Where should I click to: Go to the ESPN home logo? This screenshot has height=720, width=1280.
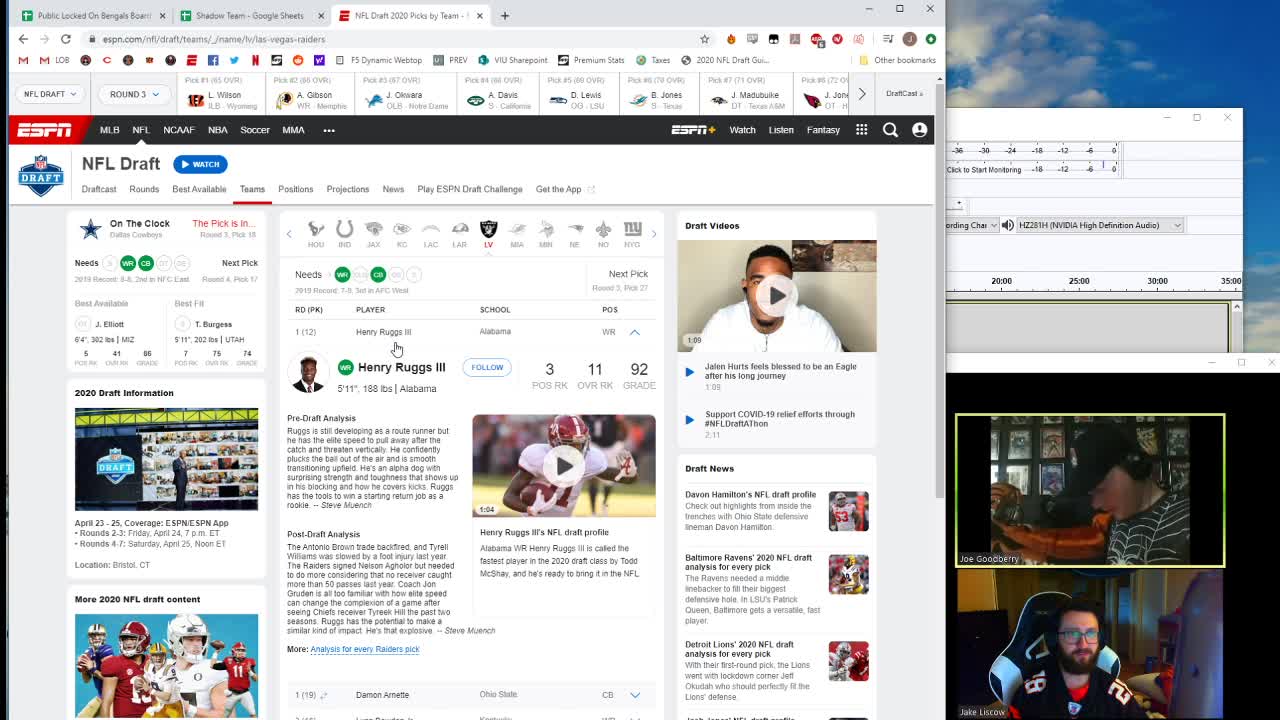(45, 130)
